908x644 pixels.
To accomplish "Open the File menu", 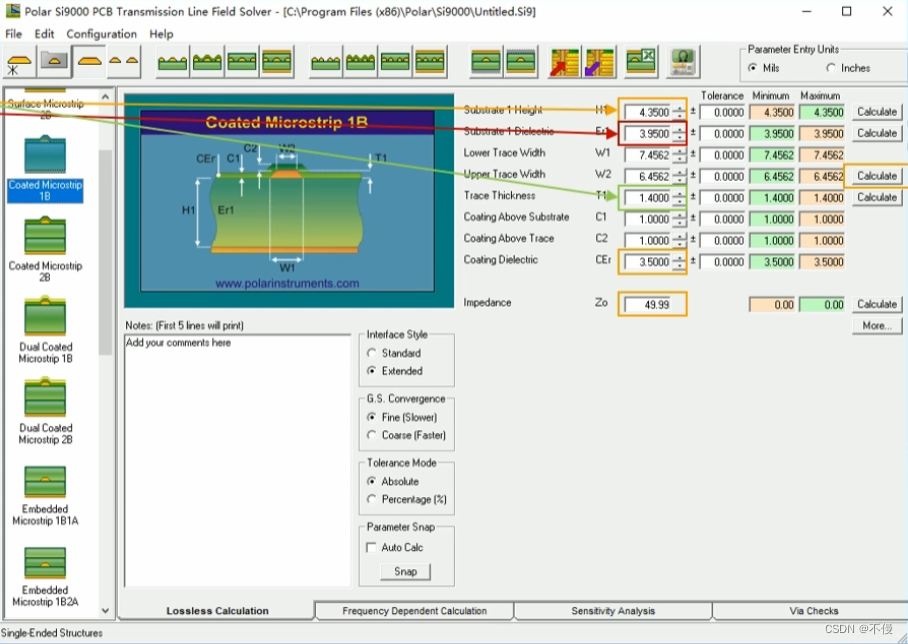I will [13, 34].
